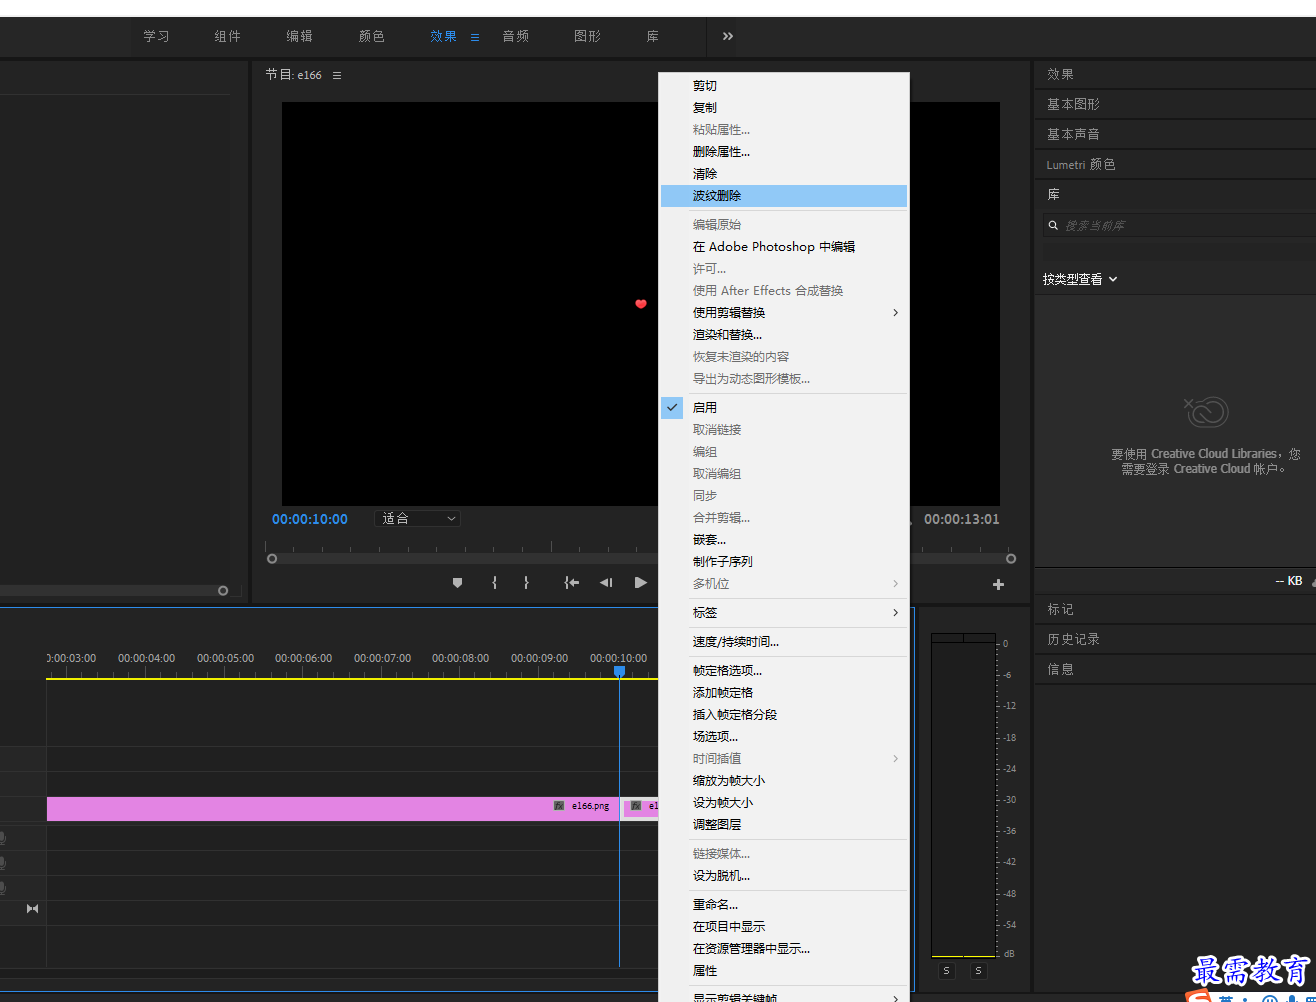1316x1002 pixels.
Task: Switch to the 图形 workspace tab
Action: [587, 36]
